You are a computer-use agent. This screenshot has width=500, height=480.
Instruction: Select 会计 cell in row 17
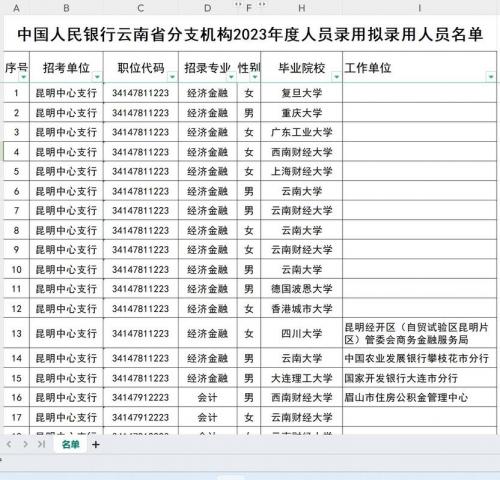[x=208, y=417]
